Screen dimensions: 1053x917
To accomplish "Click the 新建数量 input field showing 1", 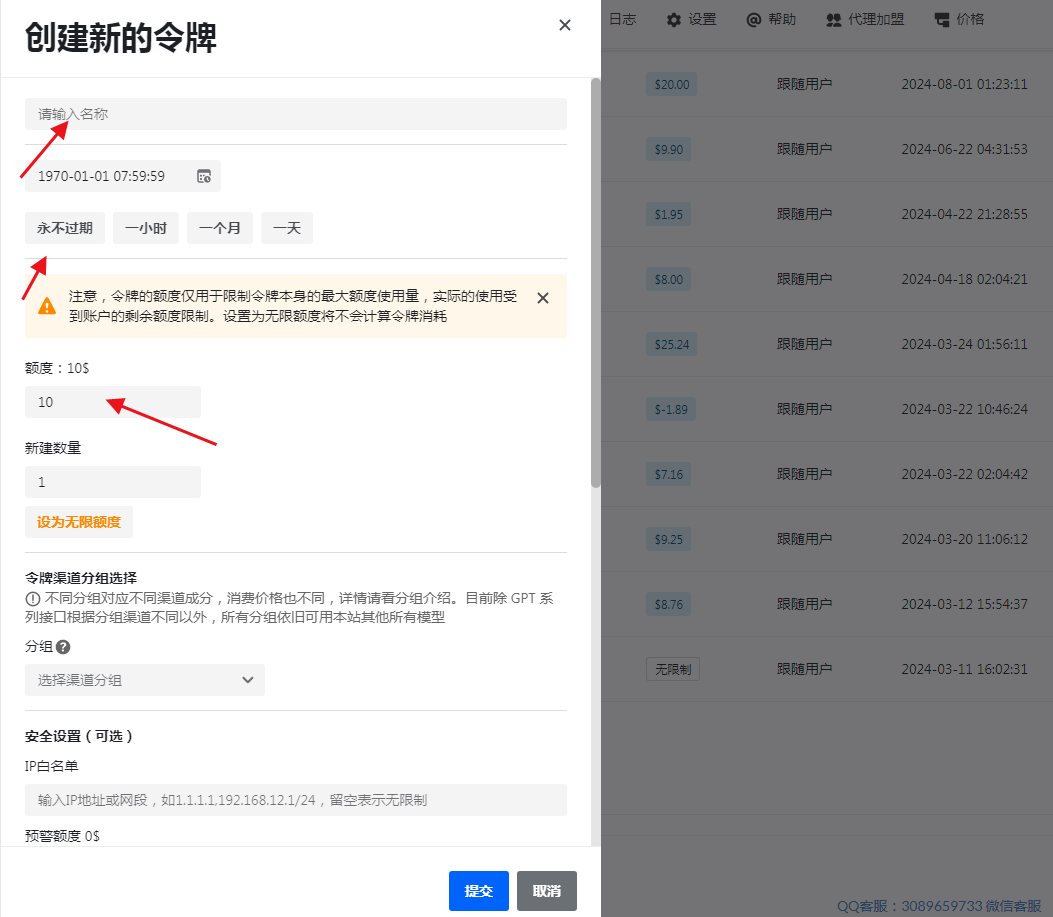I will (x=113, y=482).
